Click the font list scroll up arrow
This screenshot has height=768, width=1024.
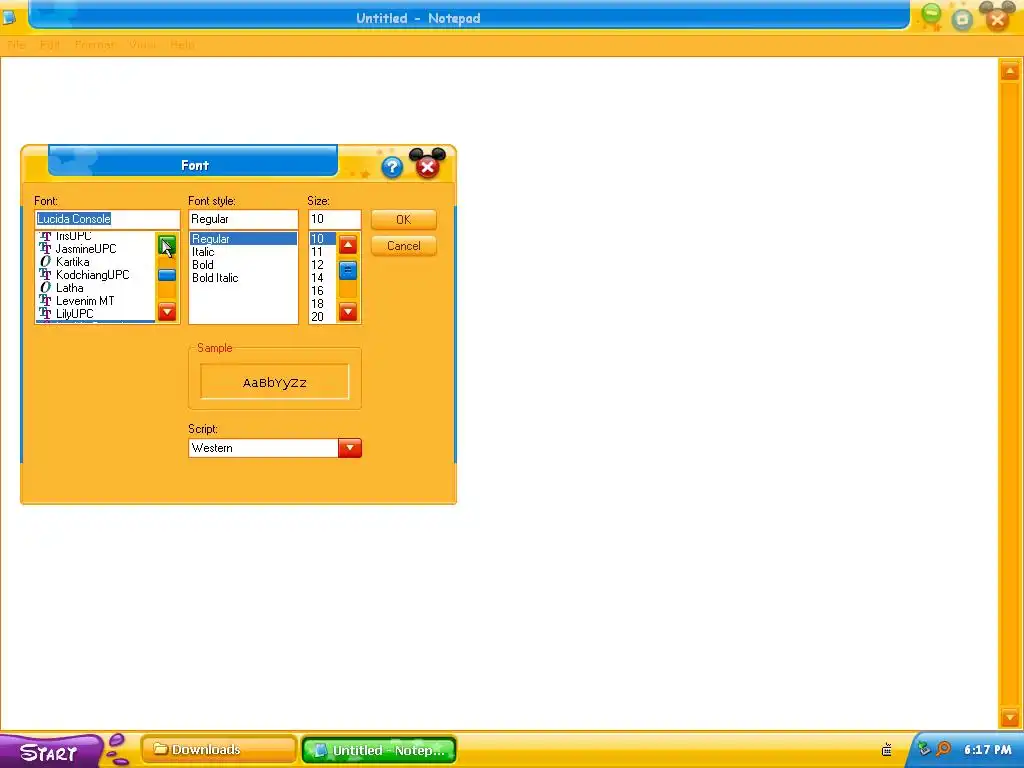pos(167,246)
